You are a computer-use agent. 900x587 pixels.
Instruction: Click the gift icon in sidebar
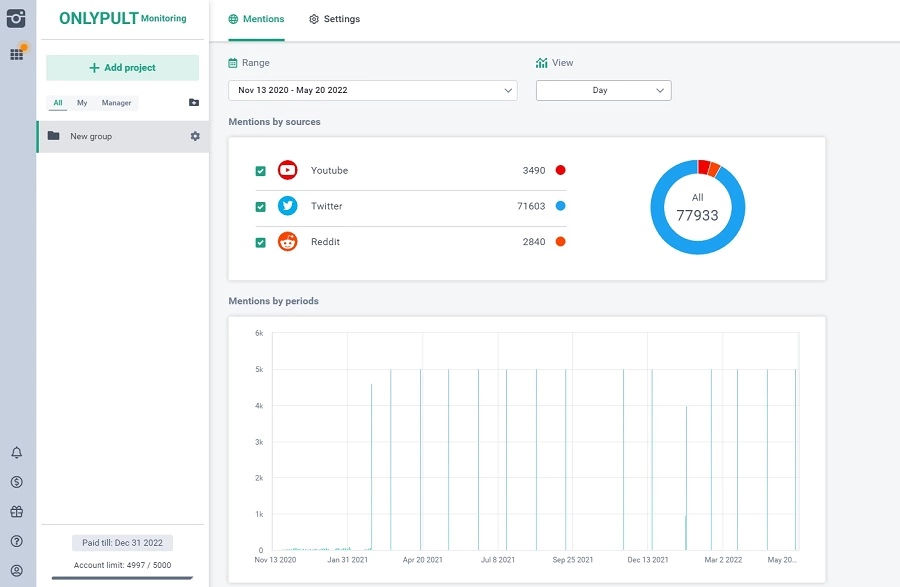(16, 512)
